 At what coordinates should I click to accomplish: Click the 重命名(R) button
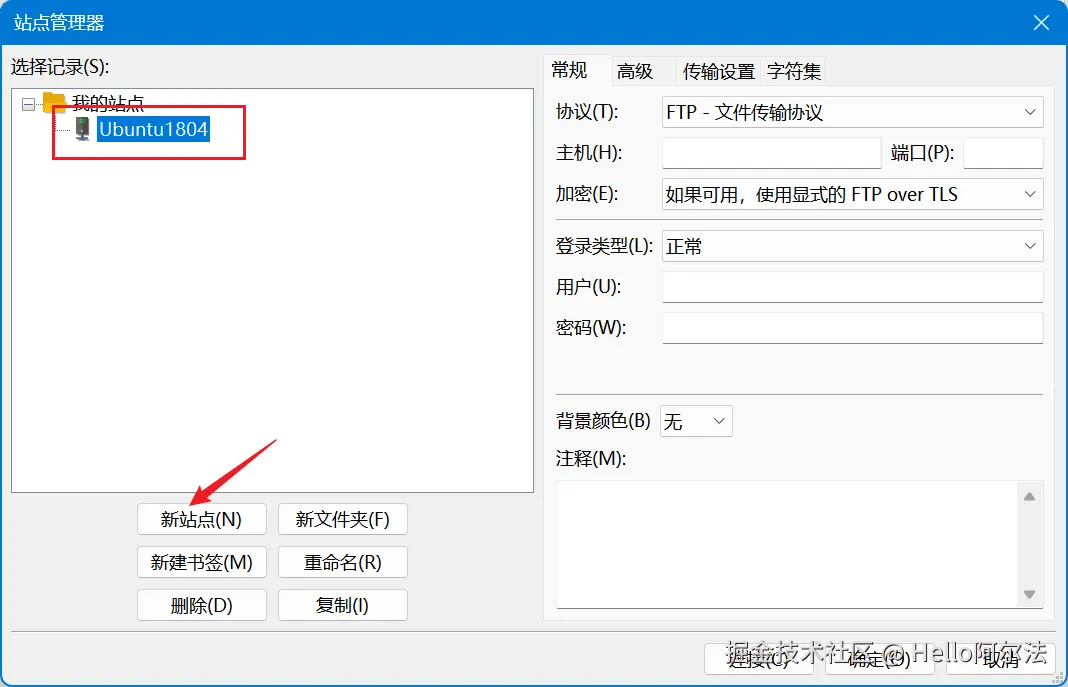343,562
